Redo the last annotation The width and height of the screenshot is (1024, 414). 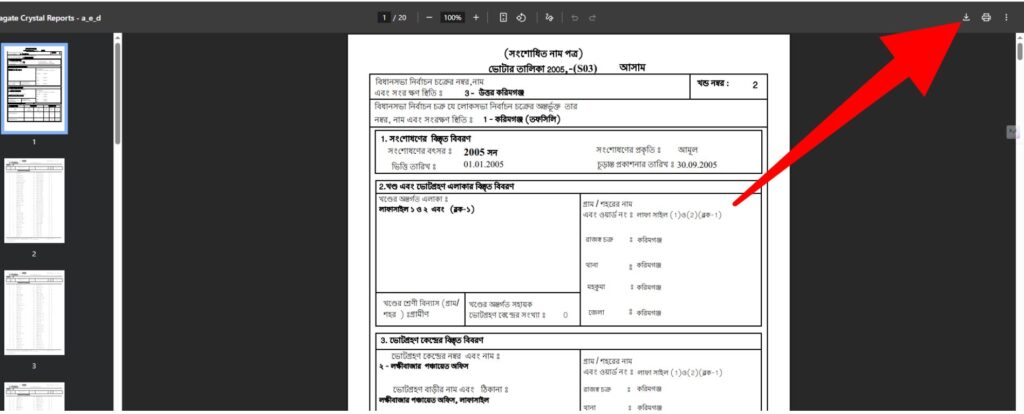pyautogui.click(x=592, y=18)
